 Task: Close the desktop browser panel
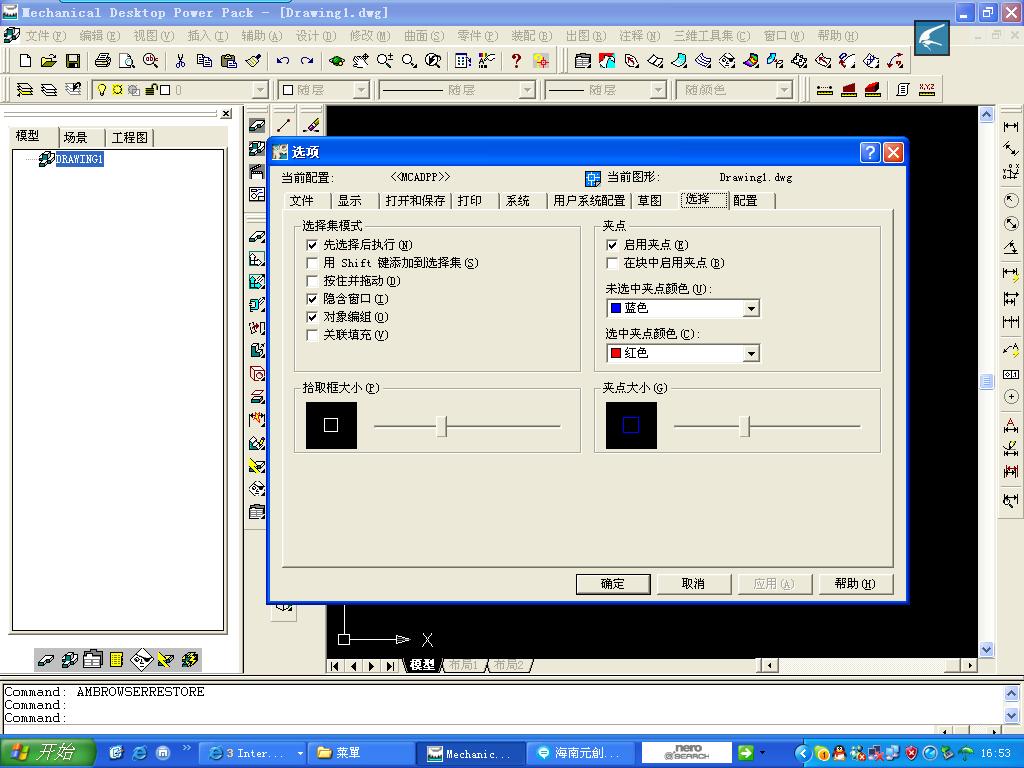226,114
